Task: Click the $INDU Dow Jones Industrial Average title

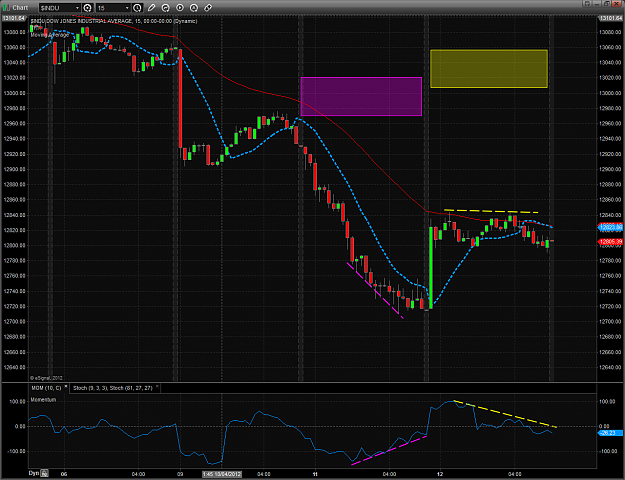Action: point(114,21)
